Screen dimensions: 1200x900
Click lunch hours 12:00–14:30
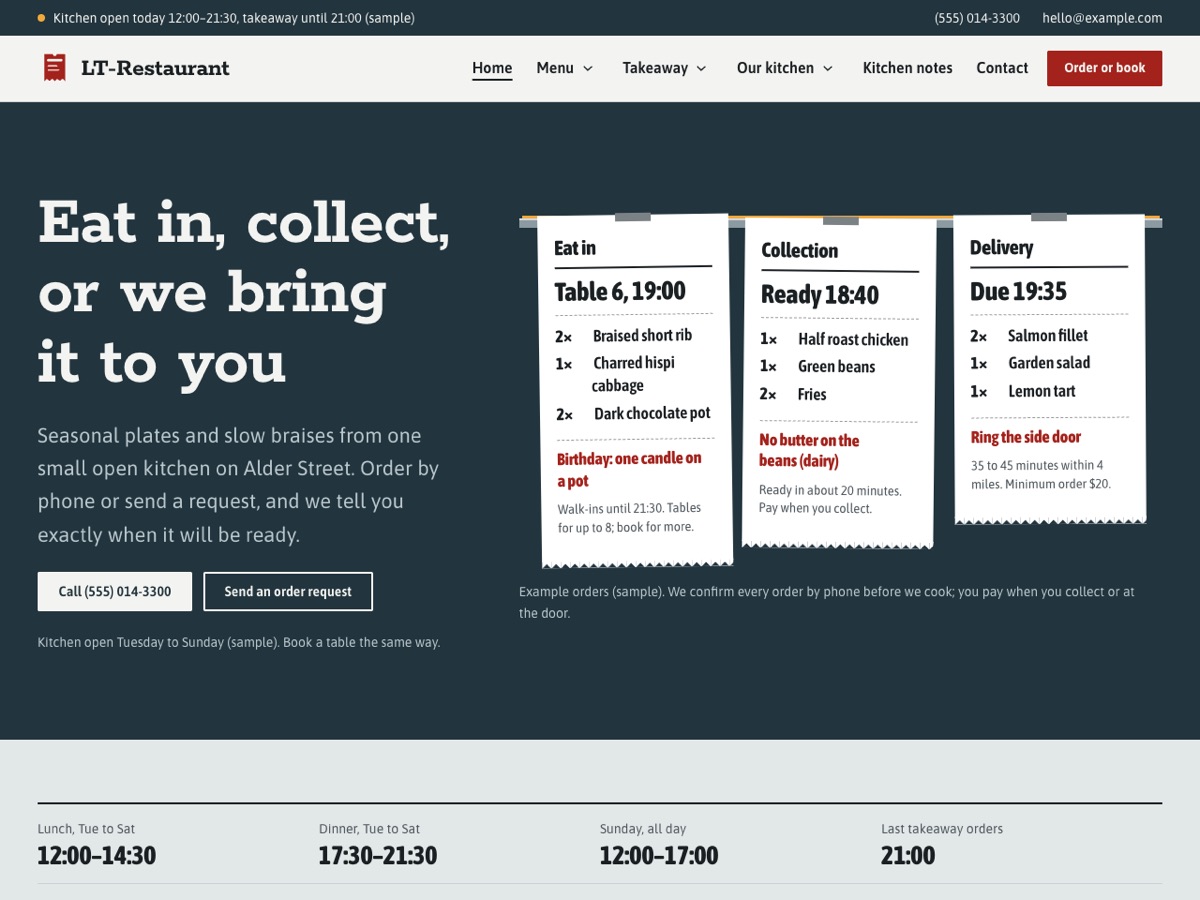tap(97, 856)
